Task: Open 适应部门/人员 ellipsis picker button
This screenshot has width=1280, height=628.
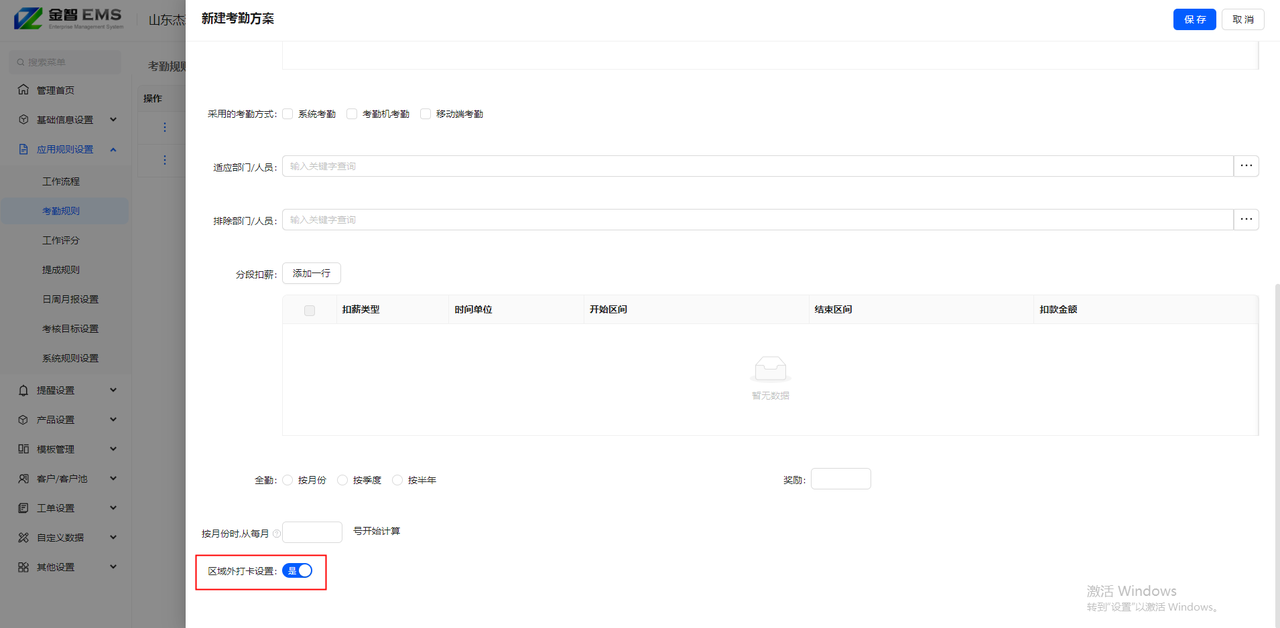Action: tap(1246, 166)
